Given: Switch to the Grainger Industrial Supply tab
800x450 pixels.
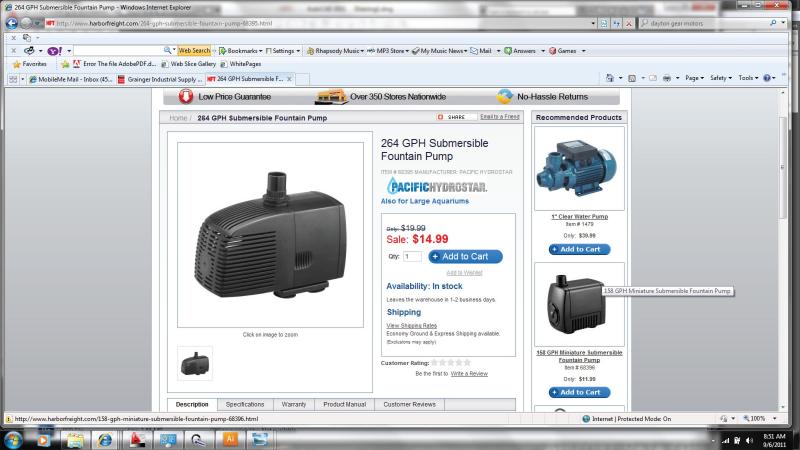Looking at the screenshot, I should pyautogui.click(x=160, y=79).
